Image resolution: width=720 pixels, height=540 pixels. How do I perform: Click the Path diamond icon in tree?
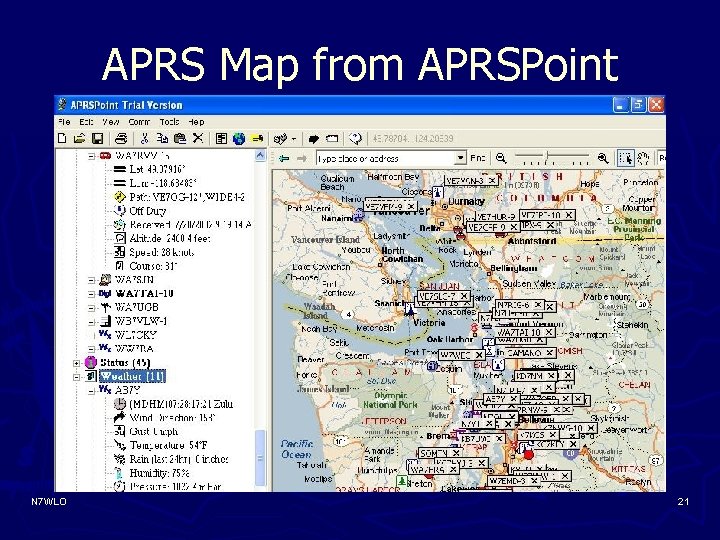[119, 197]
